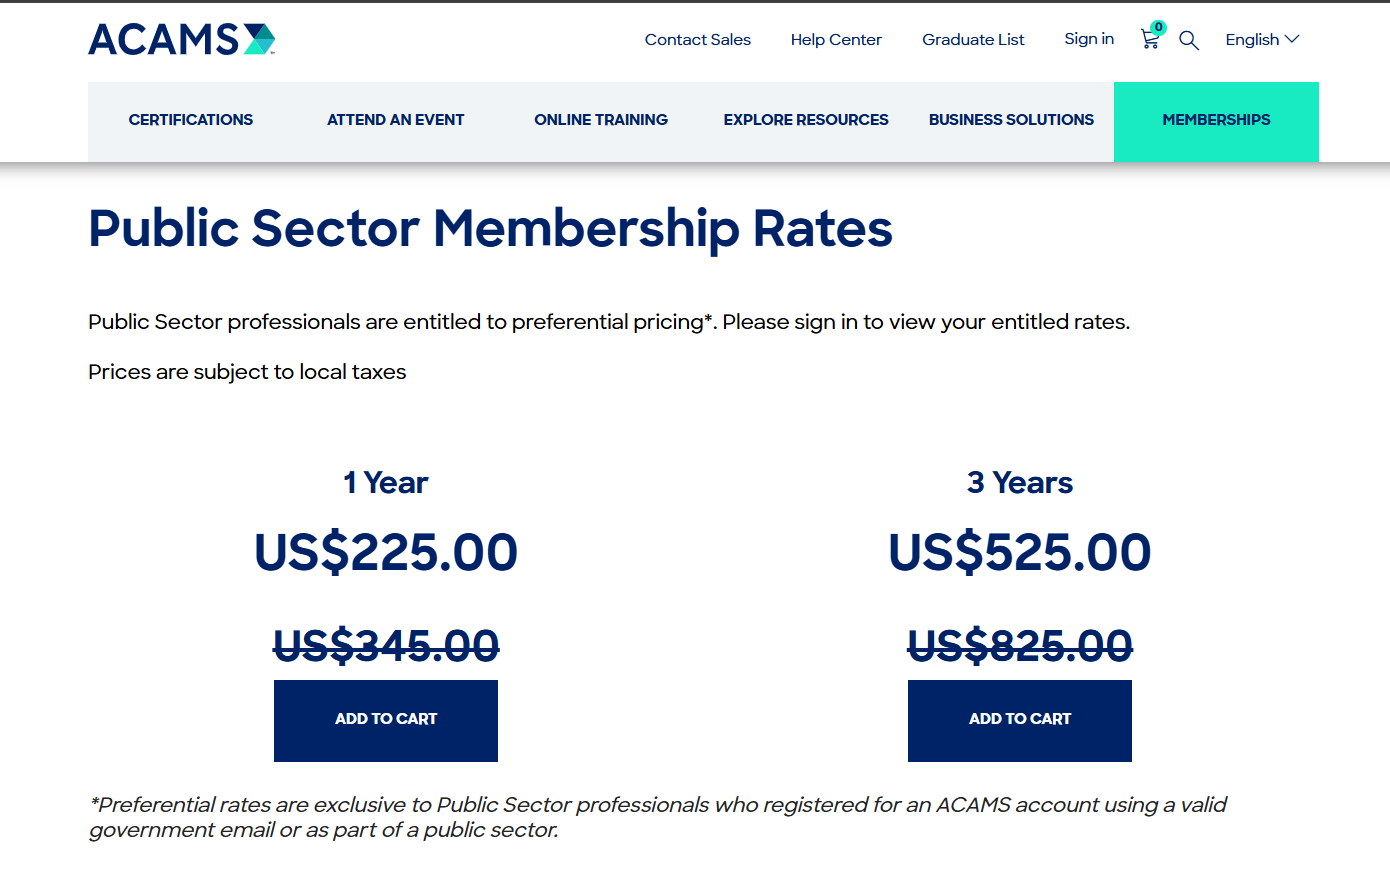Click the Public Sector Membership Rates heading

point(490,229)
